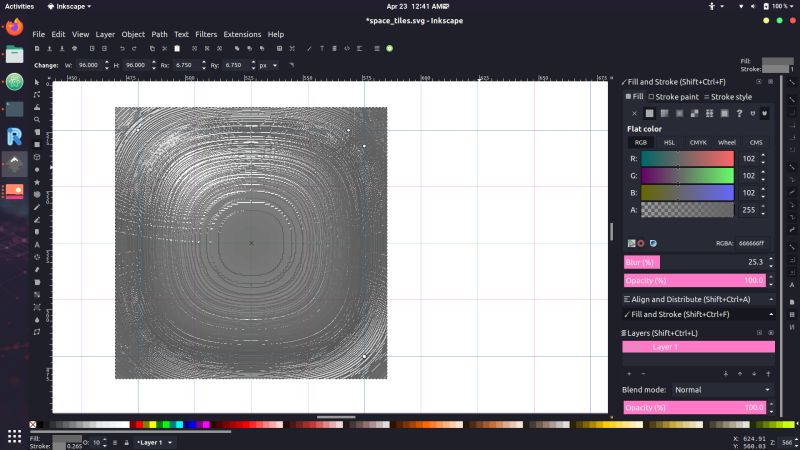Viewport: 800px width, 450px height.
Task: Click the Opacity slider under Blur
Action: click(x=694, y=281)
